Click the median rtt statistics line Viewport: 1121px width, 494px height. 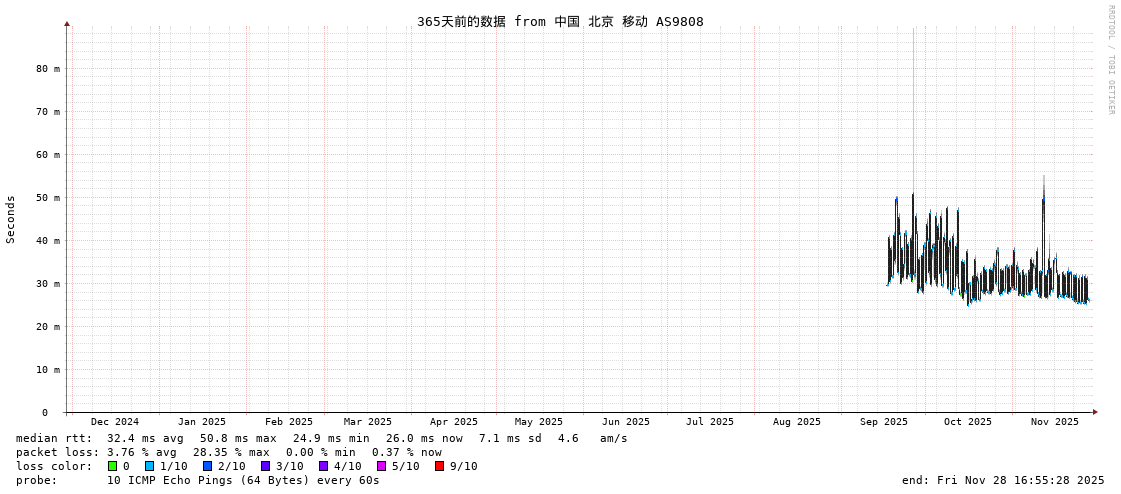[x=321, y=438]
